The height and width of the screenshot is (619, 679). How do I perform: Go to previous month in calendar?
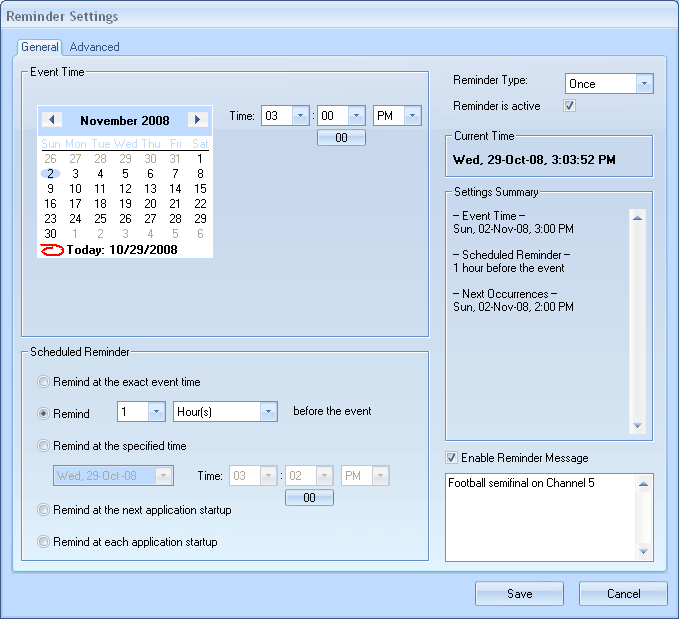(x=52, y=120)
